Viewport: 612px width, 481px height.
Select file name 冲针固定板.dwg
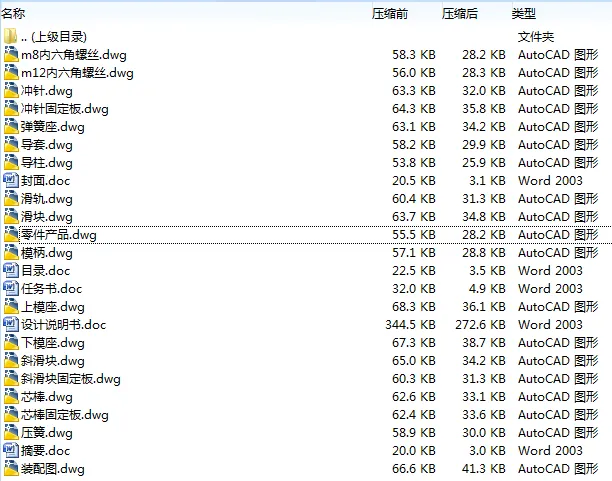(65, 109)
